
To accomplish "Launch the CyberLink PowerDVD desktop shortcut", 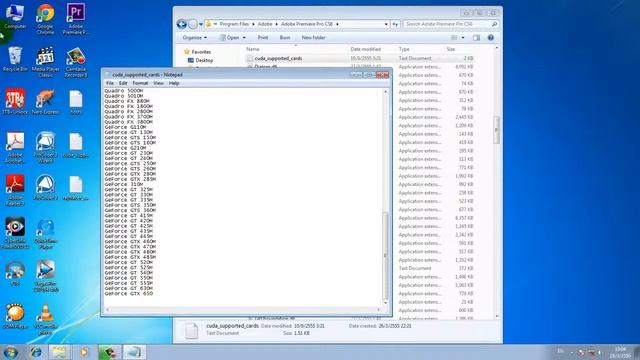I will [15, 233].
